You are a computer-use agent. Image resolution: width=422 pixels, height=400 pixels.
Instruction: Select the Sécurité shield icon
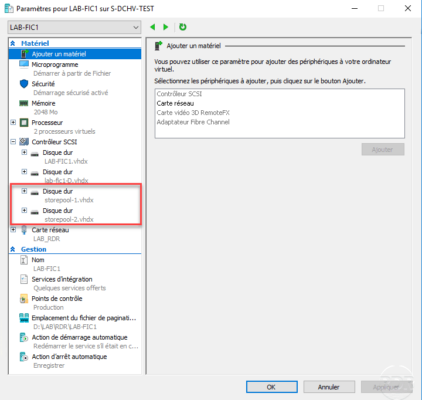click(24, 84)
